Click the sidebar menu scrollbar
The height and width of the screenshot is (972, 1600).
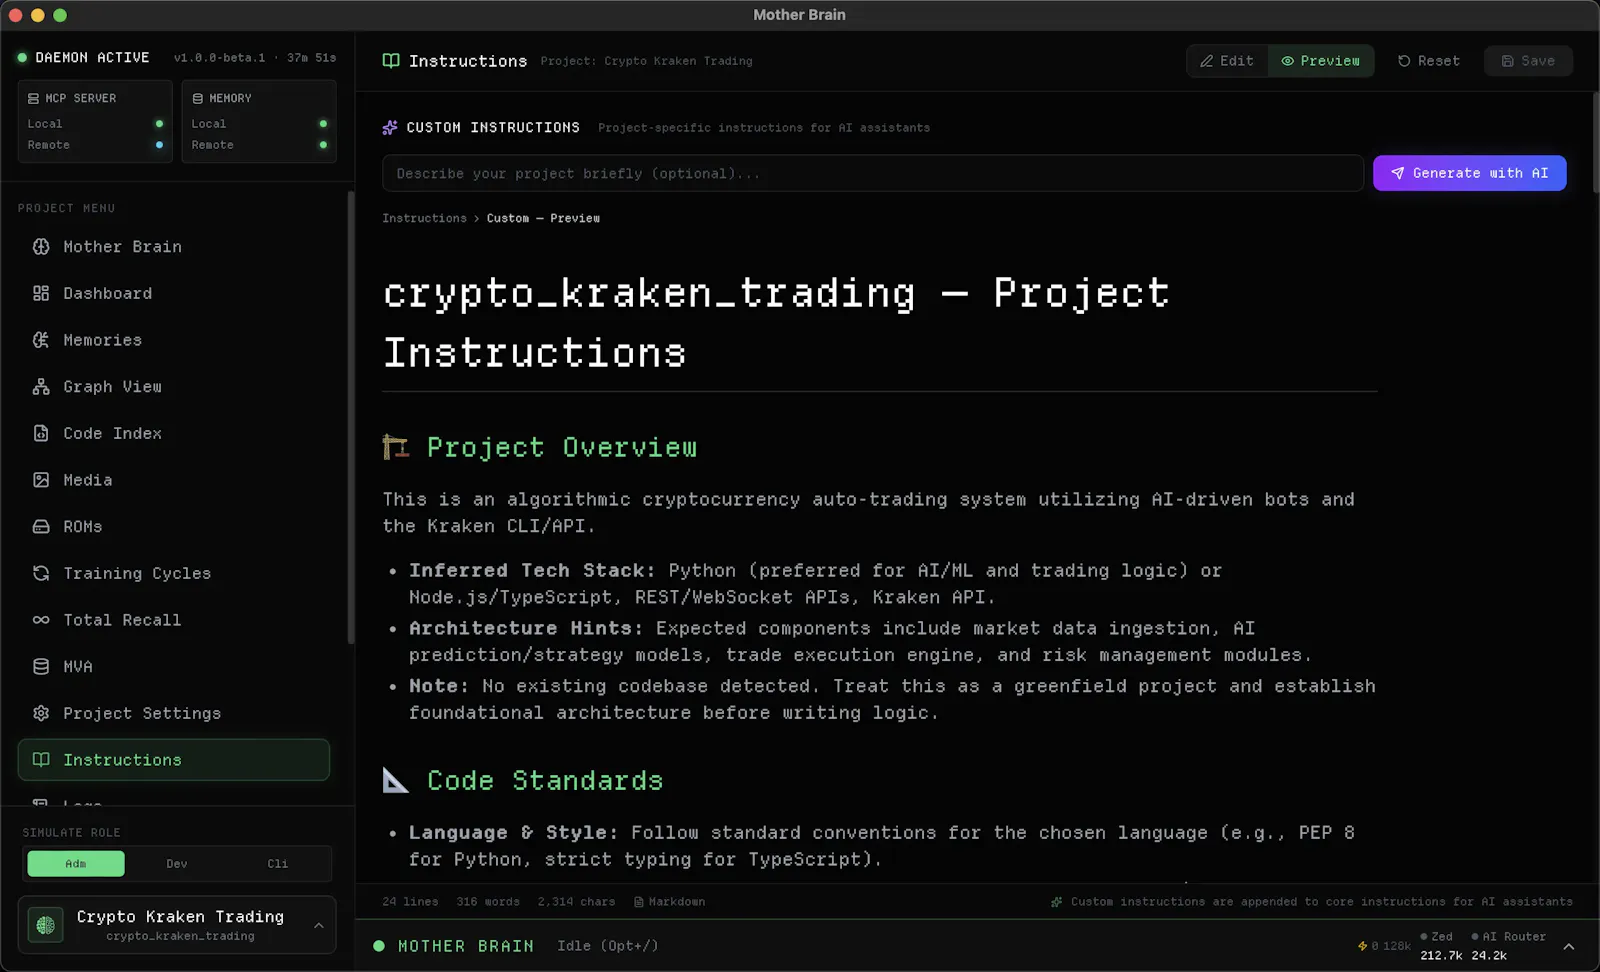[x=350, y=418]
